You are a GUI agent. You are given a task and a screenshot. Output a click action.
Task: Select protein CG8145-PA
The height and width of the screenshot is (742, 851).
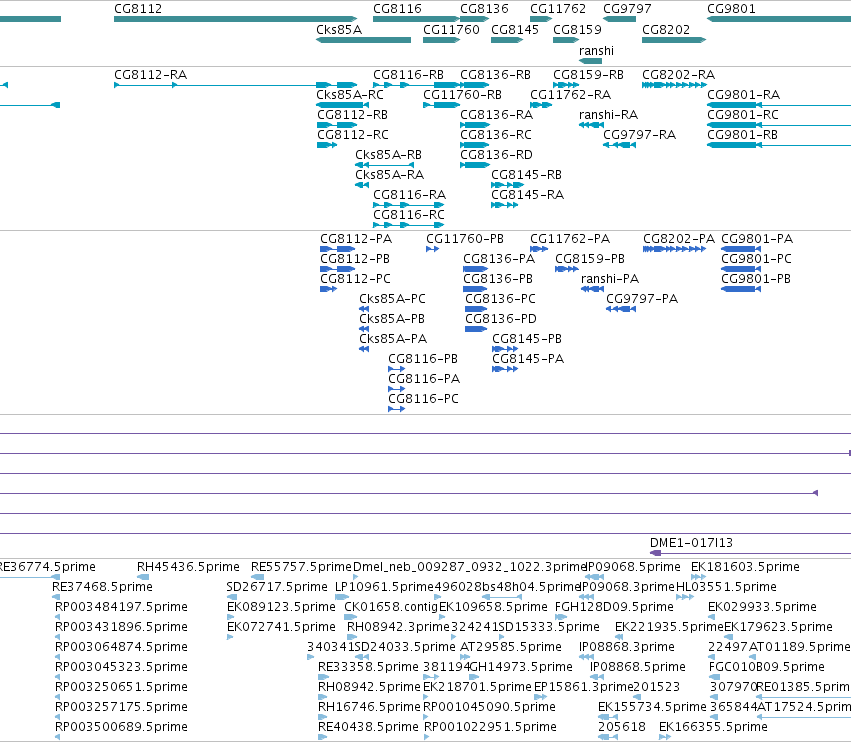point(505,369)
